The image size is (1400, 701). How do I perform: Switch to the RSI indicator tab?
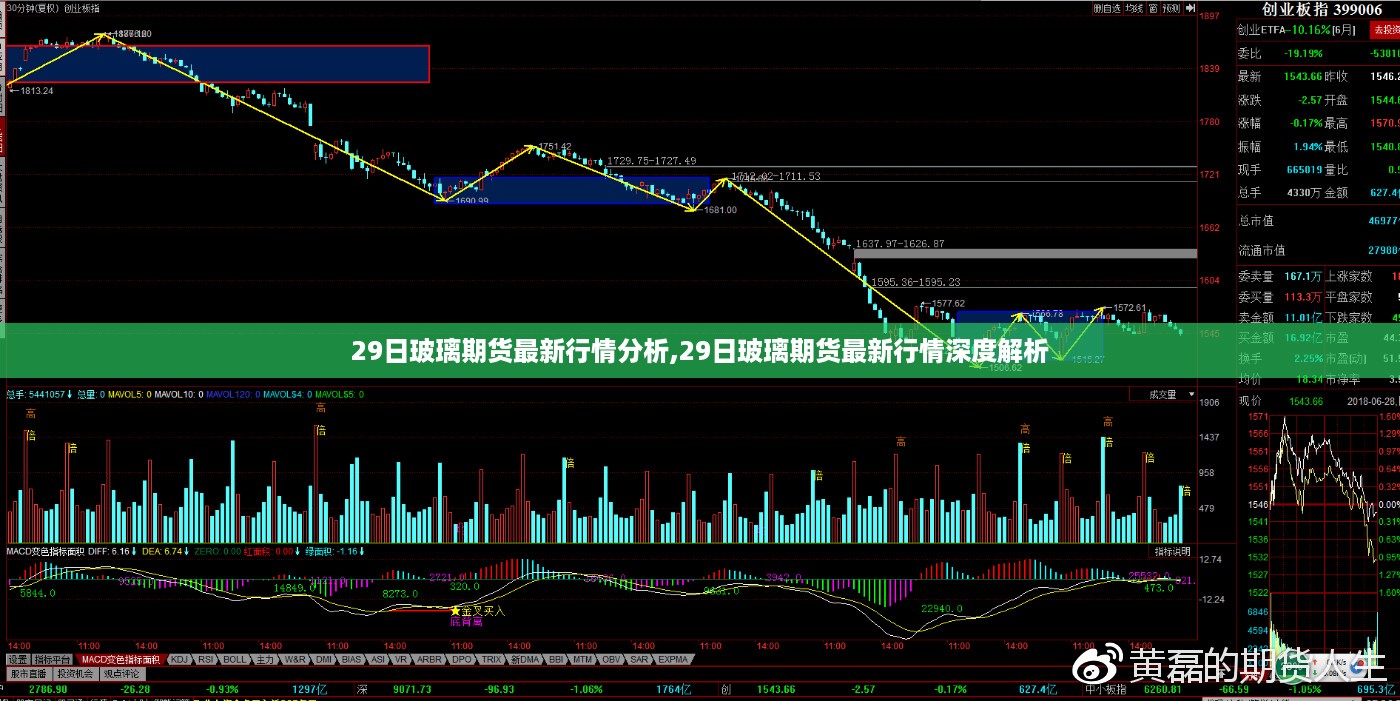(x=208, y=660)
